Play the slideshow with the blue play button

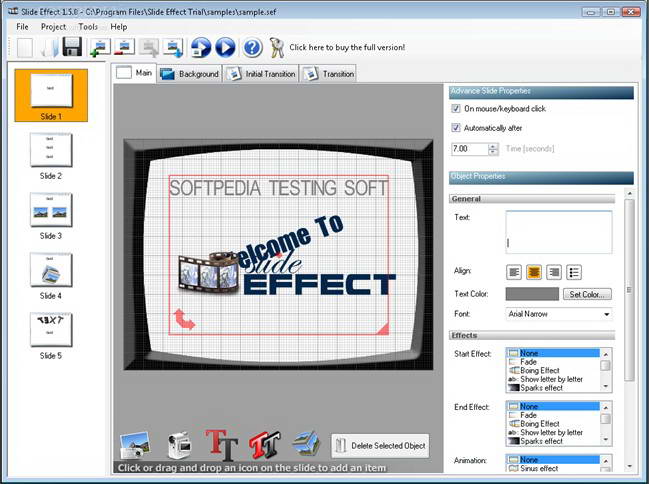[x=225, y=47]
